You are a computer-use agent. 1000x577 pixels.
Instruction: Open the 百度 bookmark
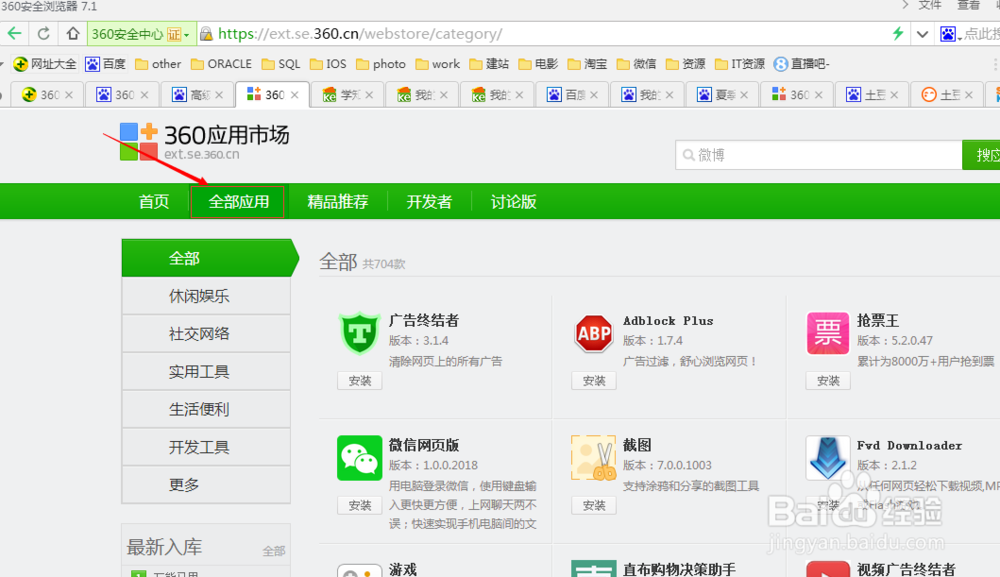point(105,64)
